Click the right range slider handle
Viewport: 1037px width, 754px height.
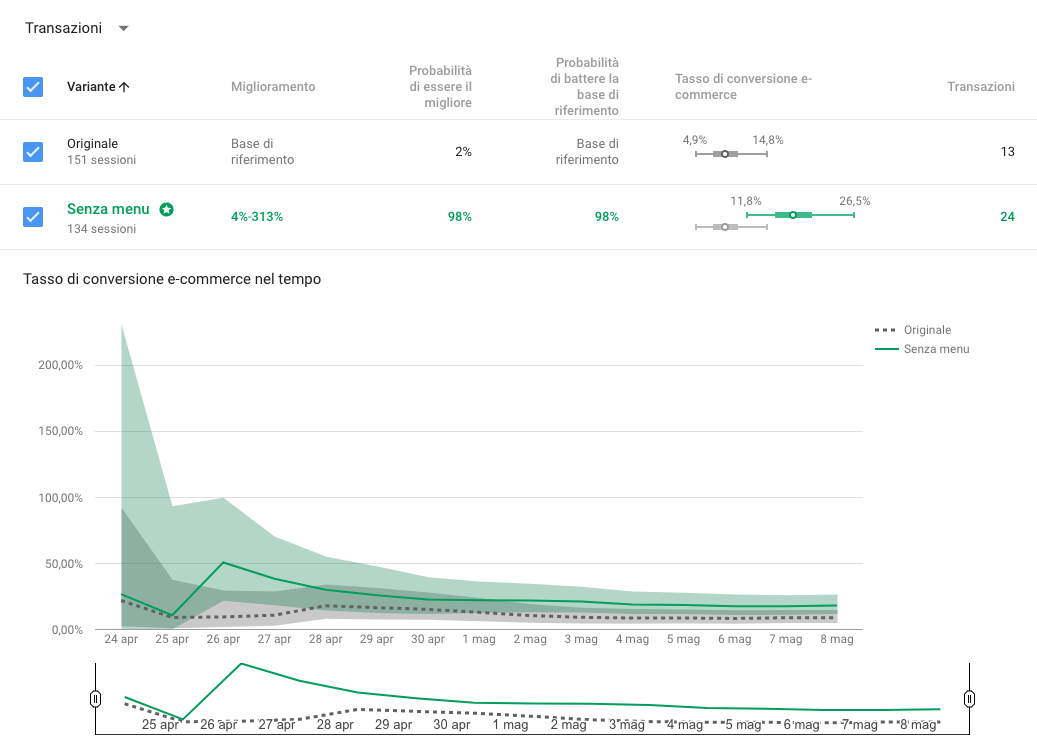[x=970, y=698]
